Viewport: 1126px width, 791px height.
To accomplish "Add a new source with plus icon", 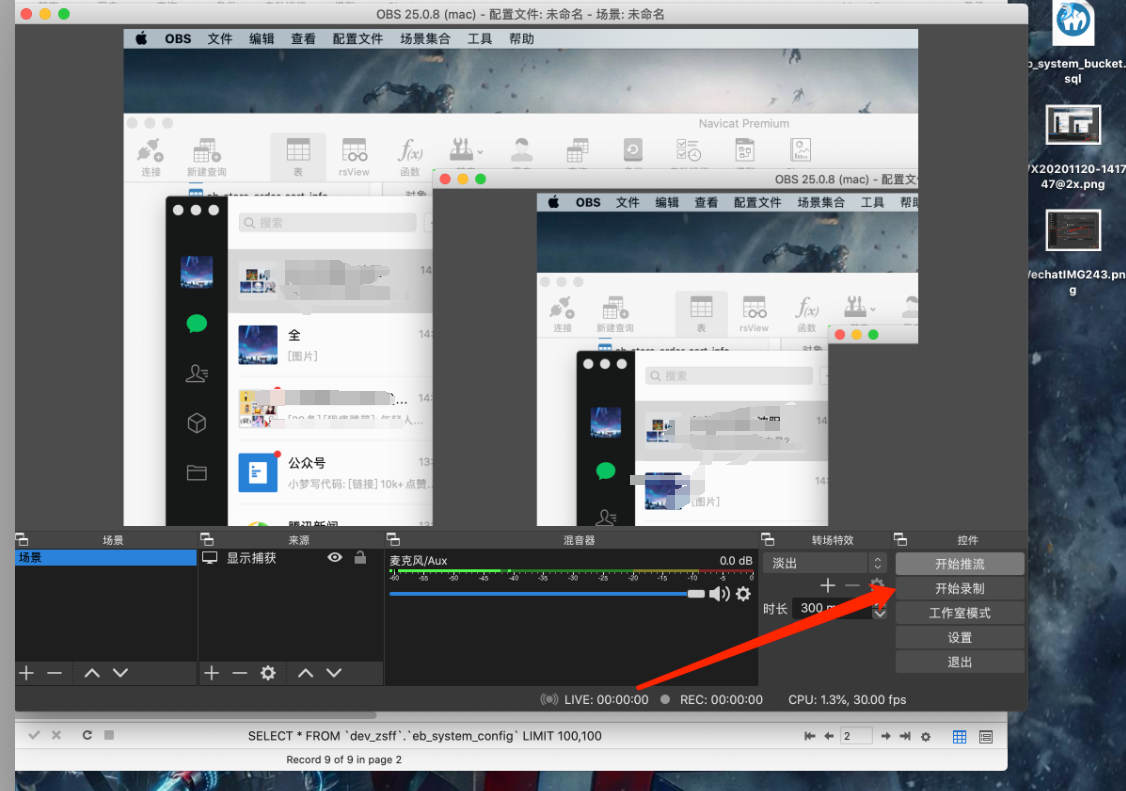I will (x=211, y=673).
